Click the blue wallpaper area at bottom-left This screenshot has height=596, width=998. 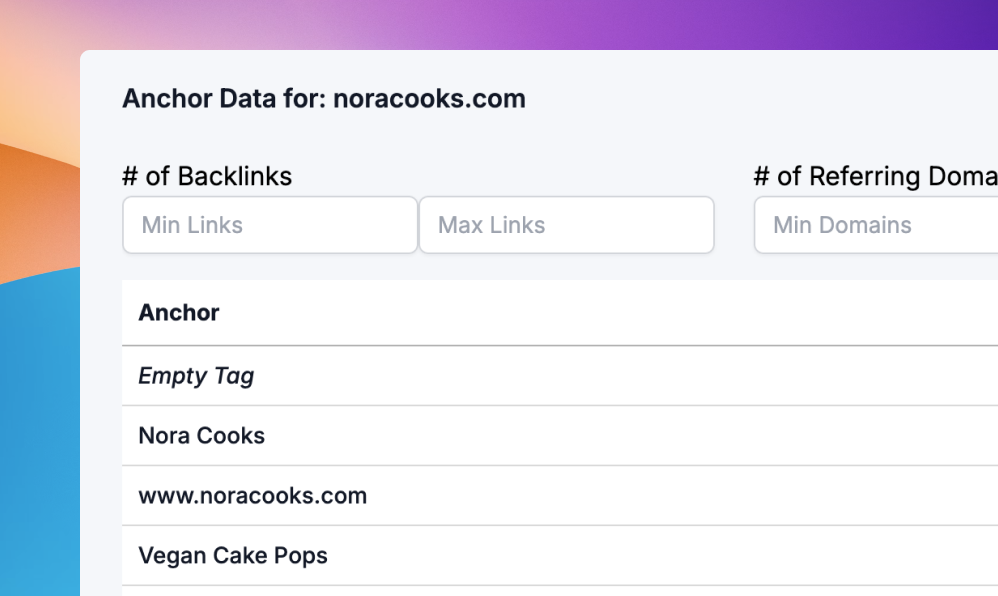(x=40, y=450)
